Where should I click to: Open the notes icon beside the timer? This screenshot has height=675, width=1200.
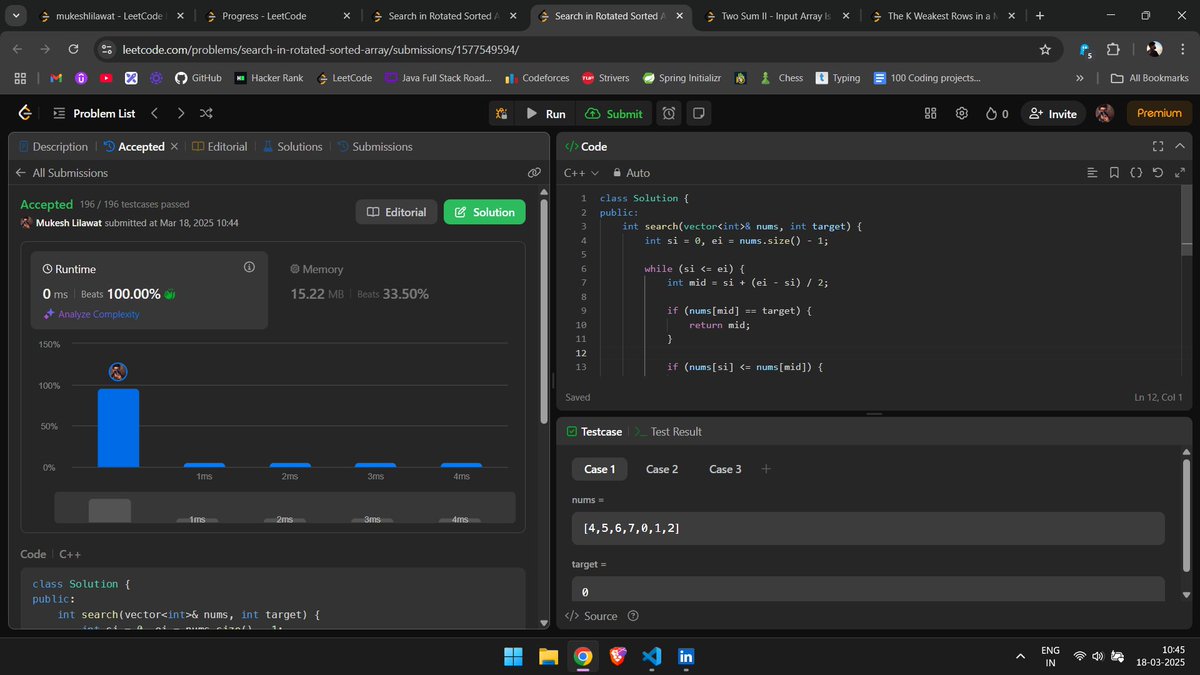coord(699,114)
